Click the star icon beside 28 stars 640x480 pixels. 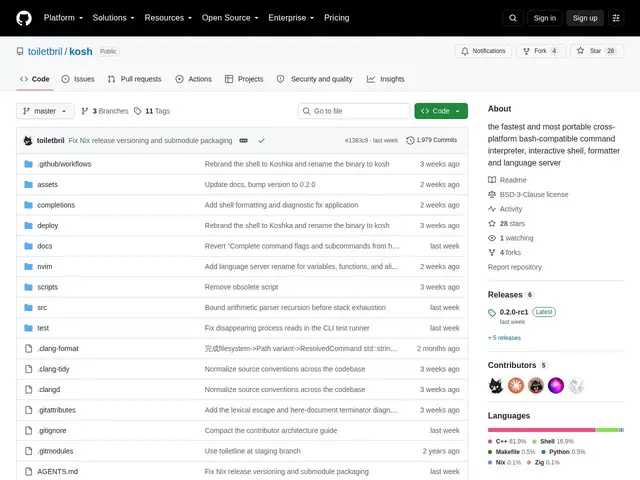click(492, 224)
